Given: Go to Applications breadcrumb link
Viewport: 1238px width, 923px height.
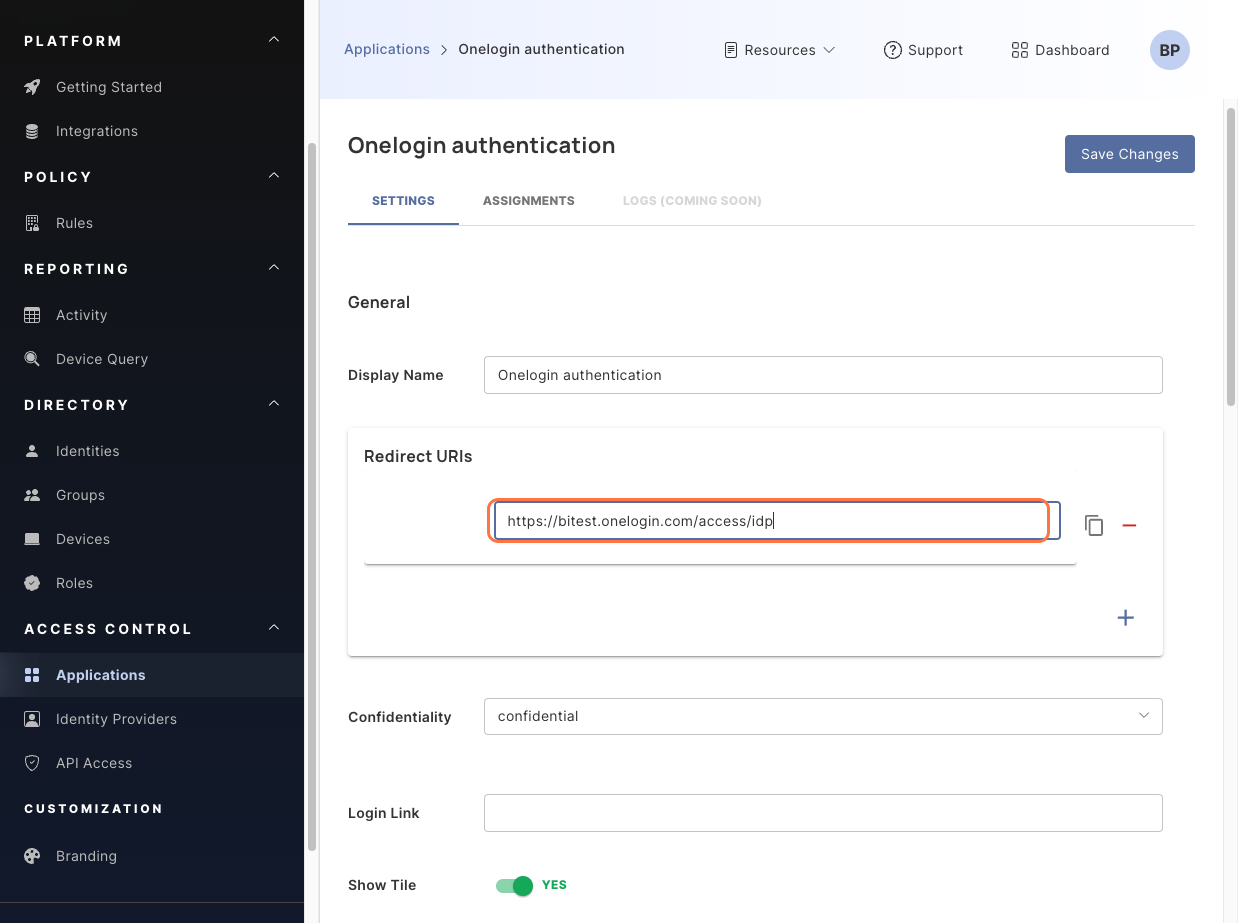Looking at the screenshot, I should coord(387,49).
